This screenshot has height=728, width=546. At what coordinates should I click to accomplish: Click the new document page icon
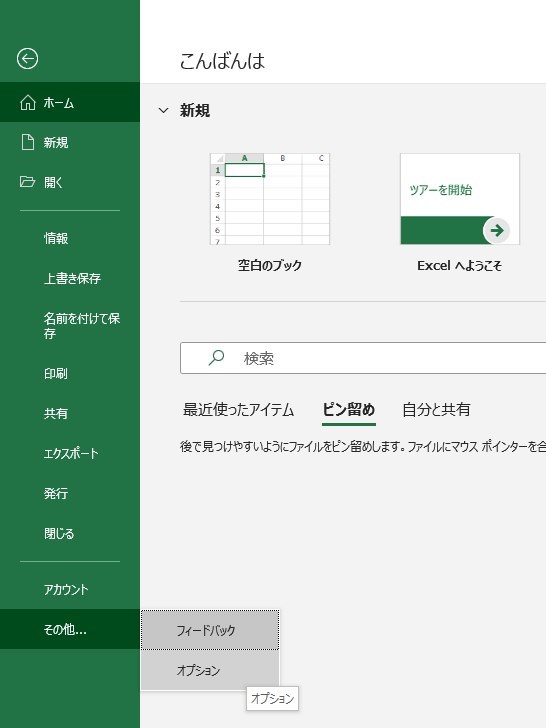tap(28, 142)
